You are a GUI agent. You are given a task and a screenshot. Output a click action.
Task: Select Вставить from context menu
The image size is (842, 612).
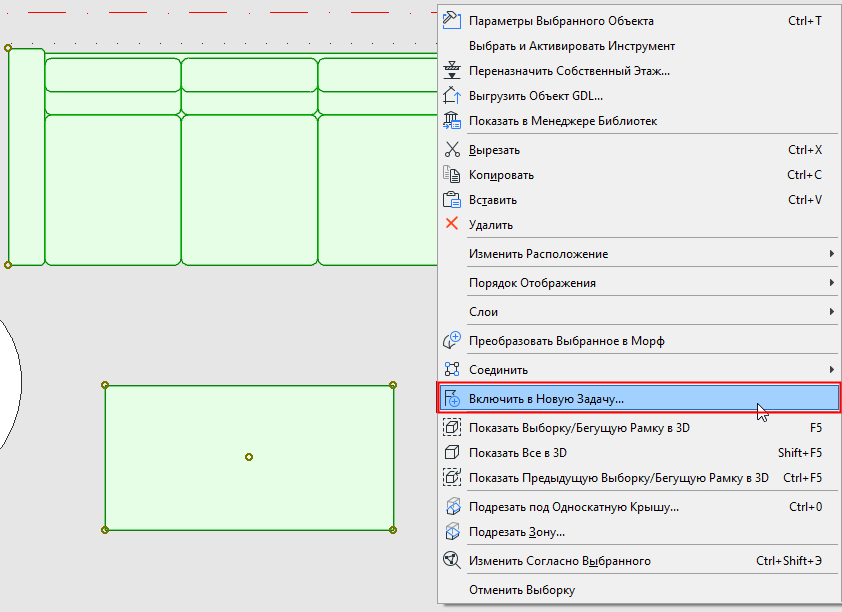pos(639,200)
